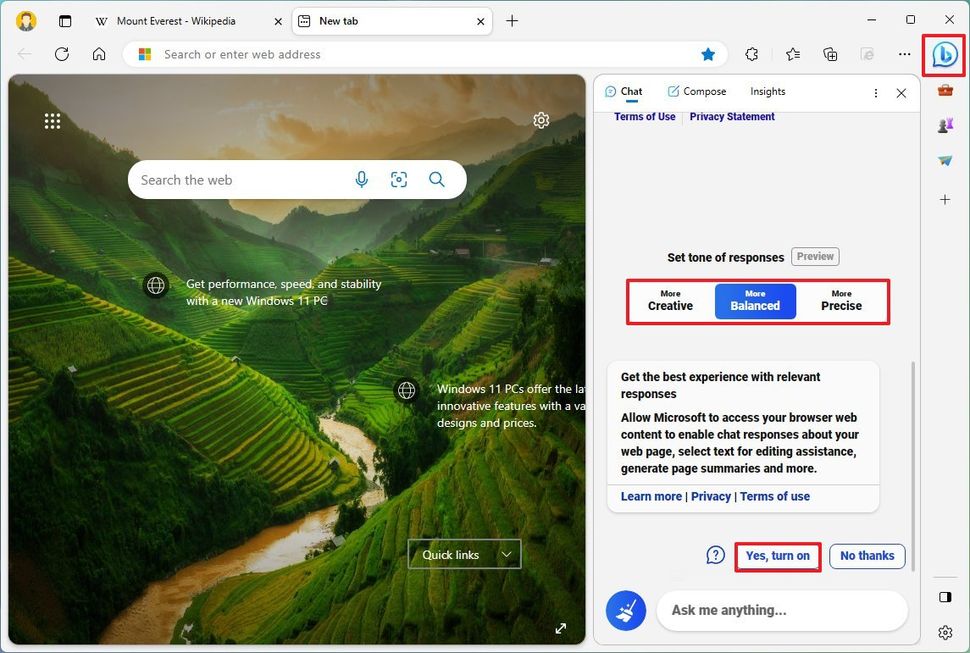Open the new topic broom icon
970x653 pixels.
click(x=626, y=610)
